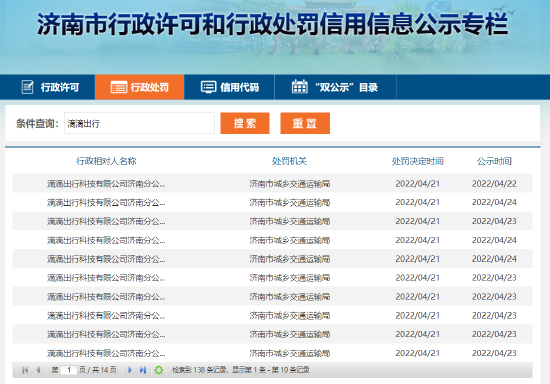
Task: Go to previous page arrow icon
Action: coord(38,370)
